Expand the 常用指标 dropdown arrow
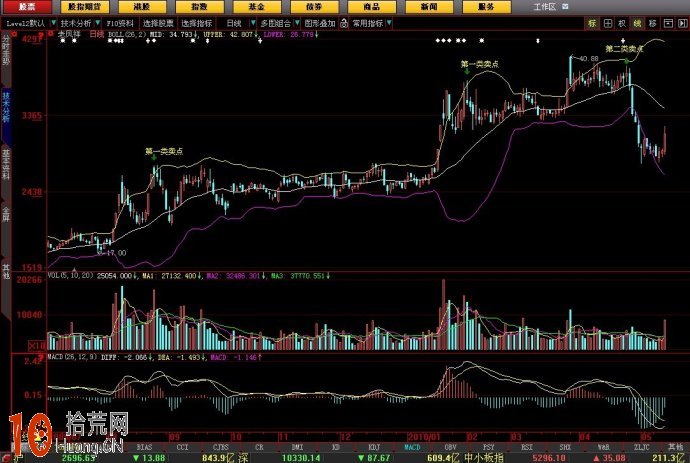The height and width of the screenshot is (463, 690). pos(389,23)
